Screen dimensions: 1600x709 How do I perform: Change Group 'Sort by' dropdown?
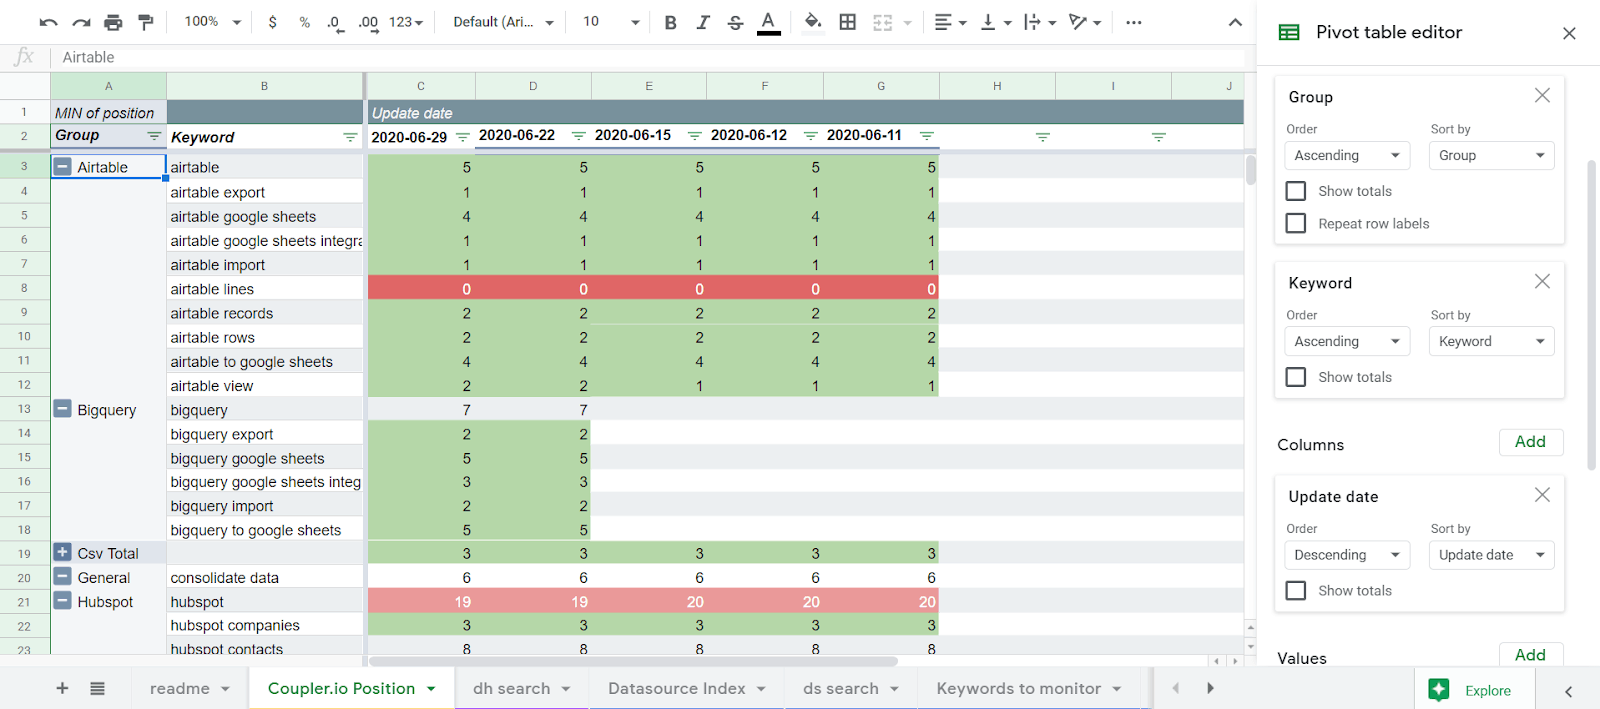[x=1491, y=155]
